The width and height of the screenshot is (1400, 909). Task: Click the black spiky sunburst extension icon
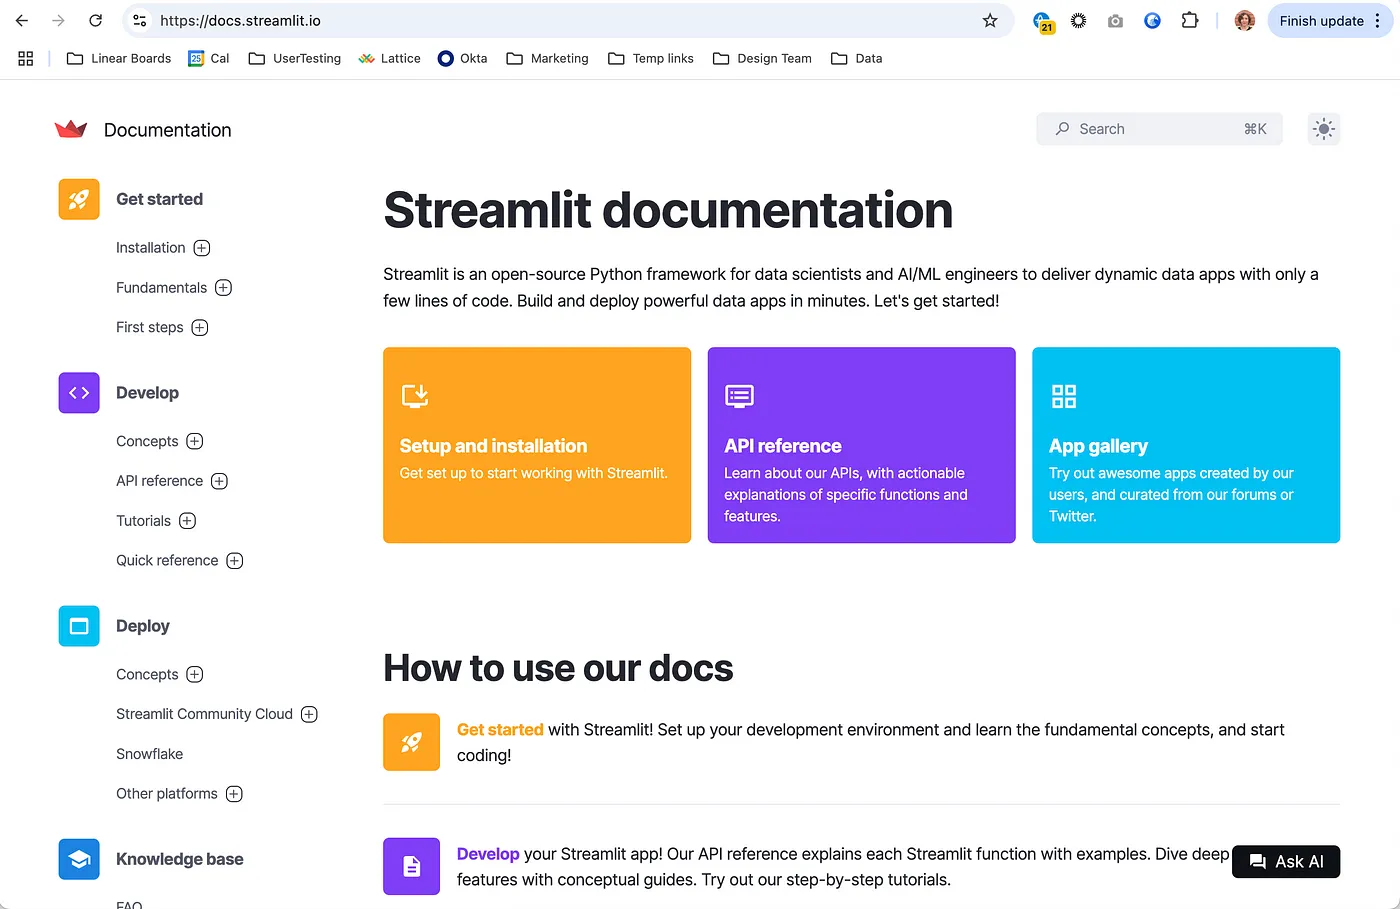point(1078,20)
